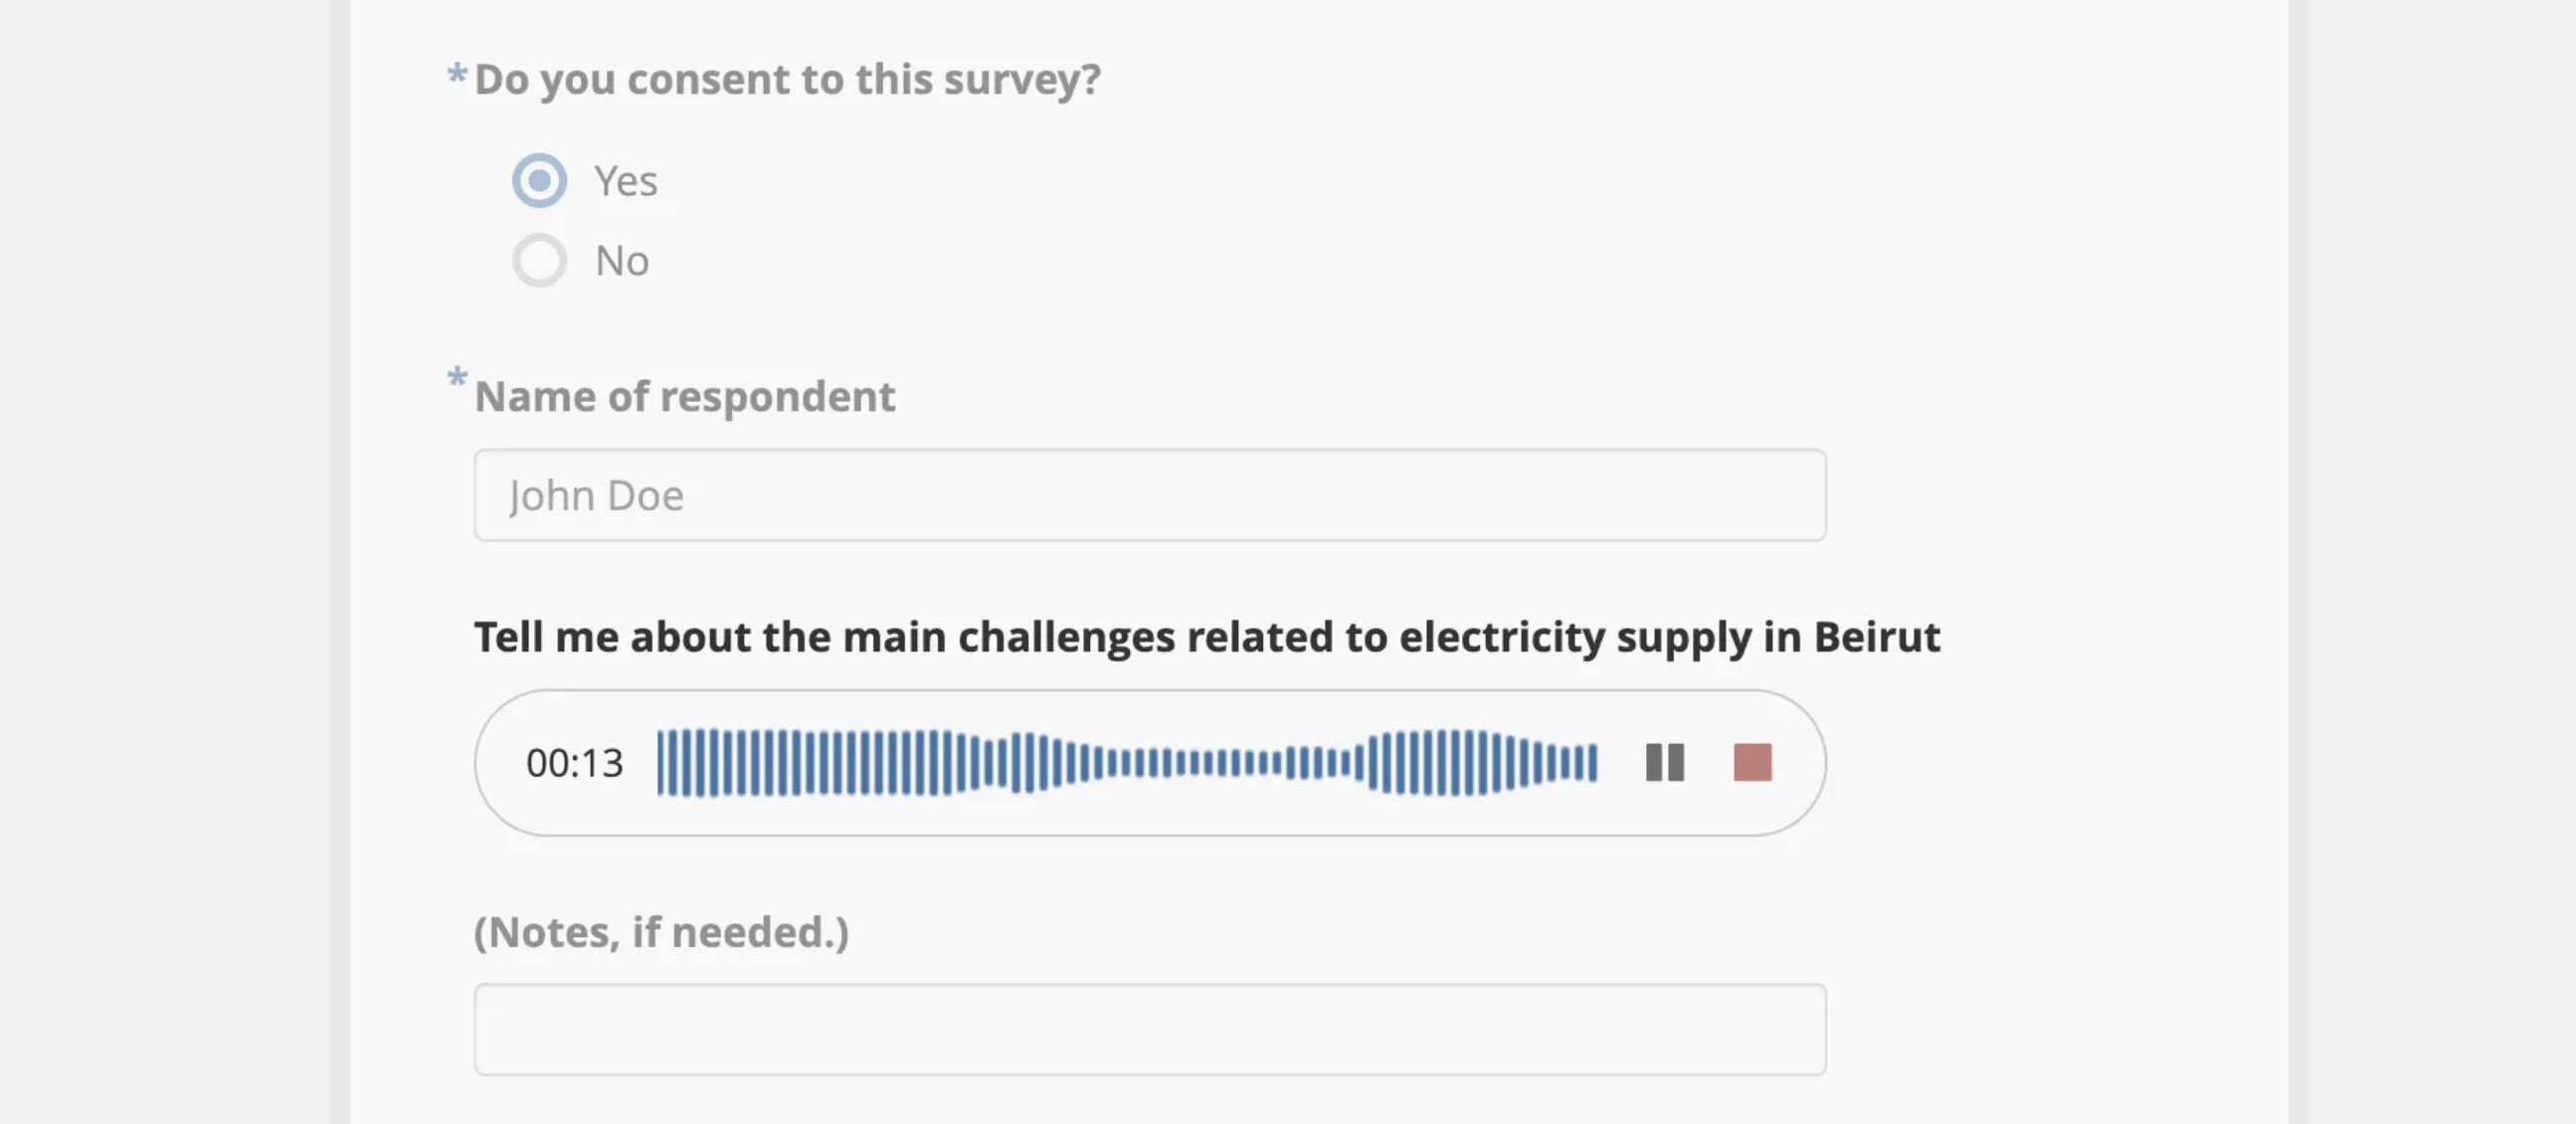Focus the Name of respondent field
Screen dimensions: 2576x1124
pyautogui.click(x=1150, y=495)
